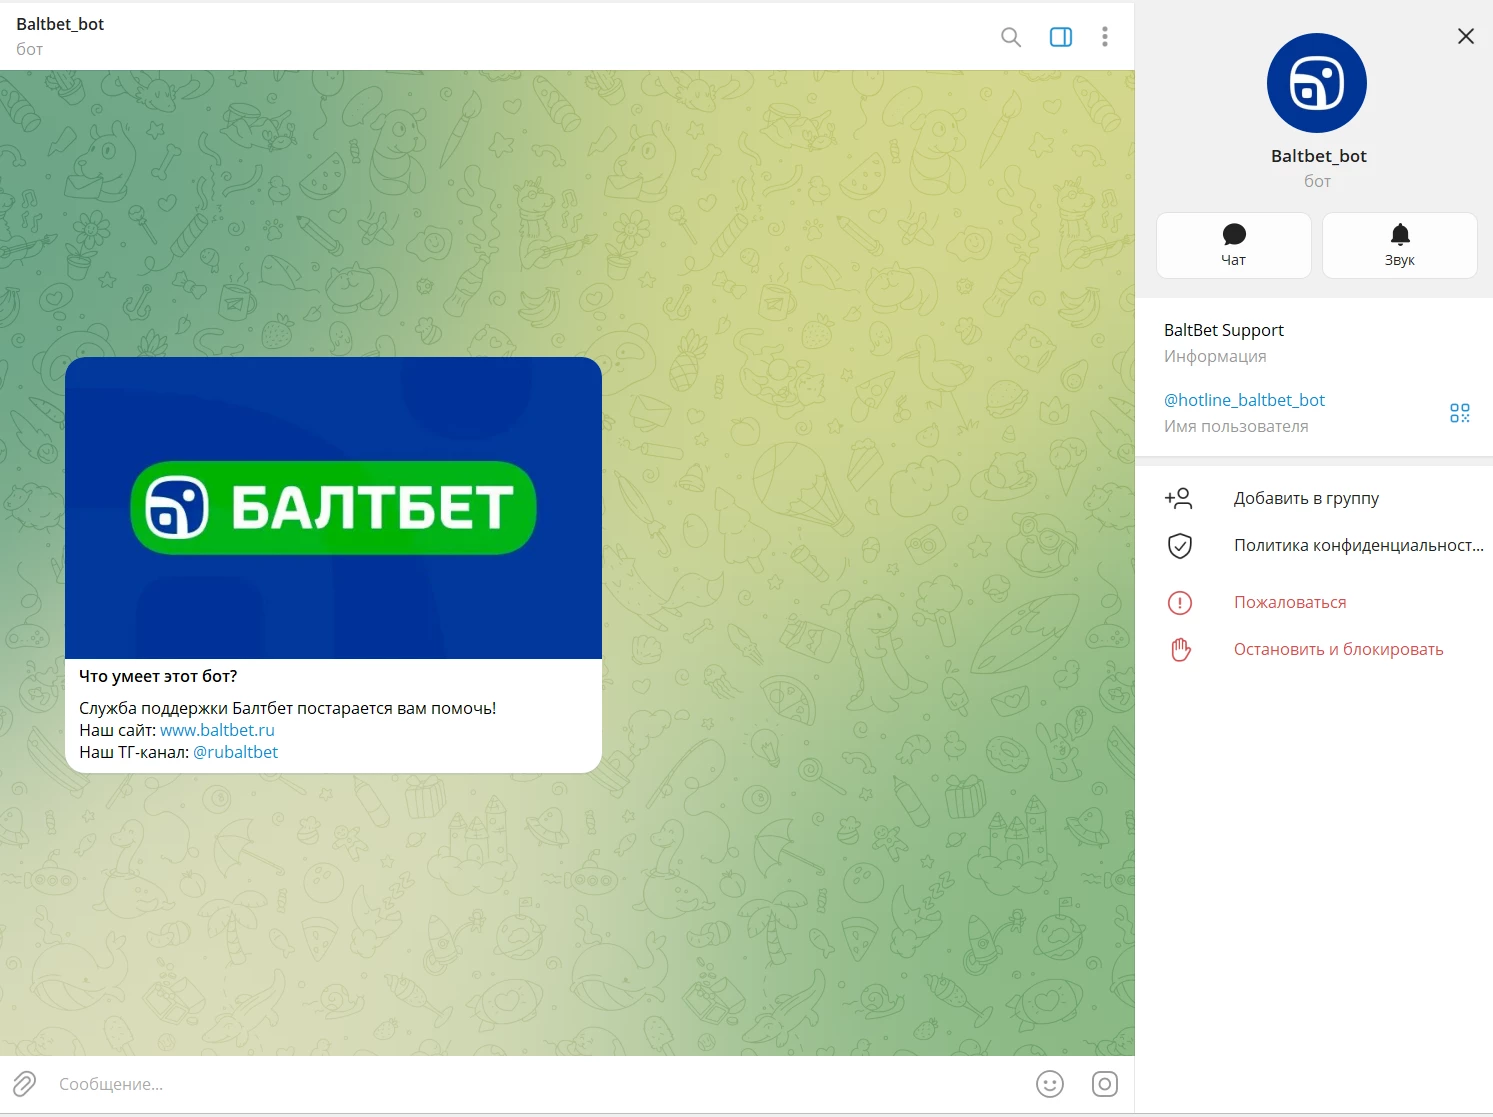Click the BaltBet Support info text
The height and width of the screenshot is (1117, 1493).
click(1224, 330)
